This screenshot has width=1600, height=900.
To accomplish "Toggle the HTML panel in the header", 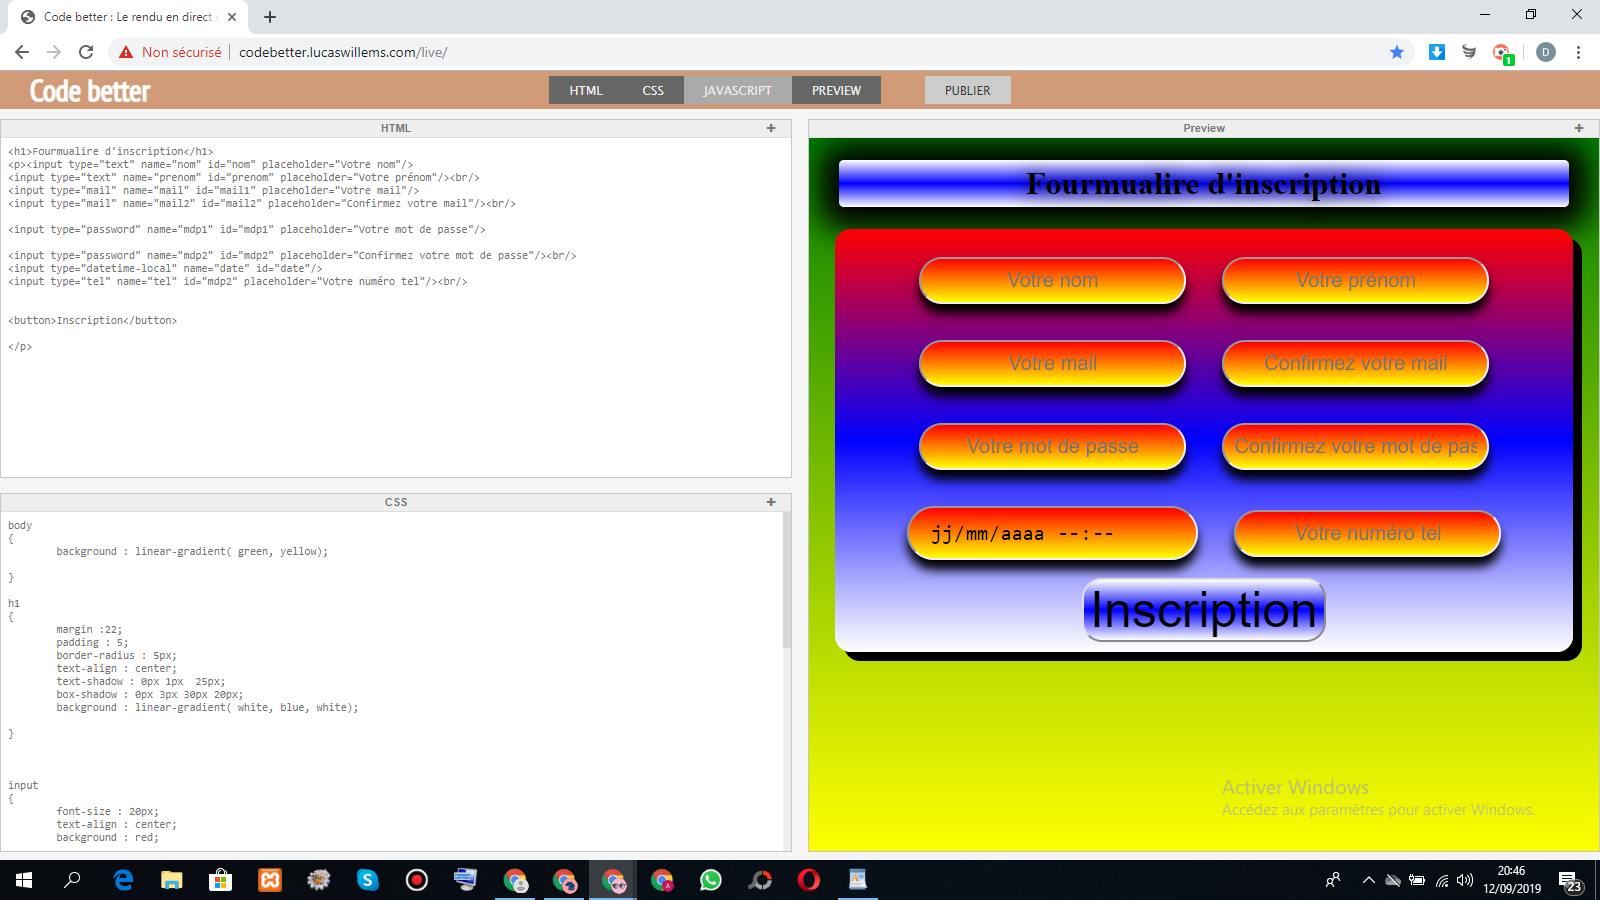I will pyautogui.click(x=586, y=90).
